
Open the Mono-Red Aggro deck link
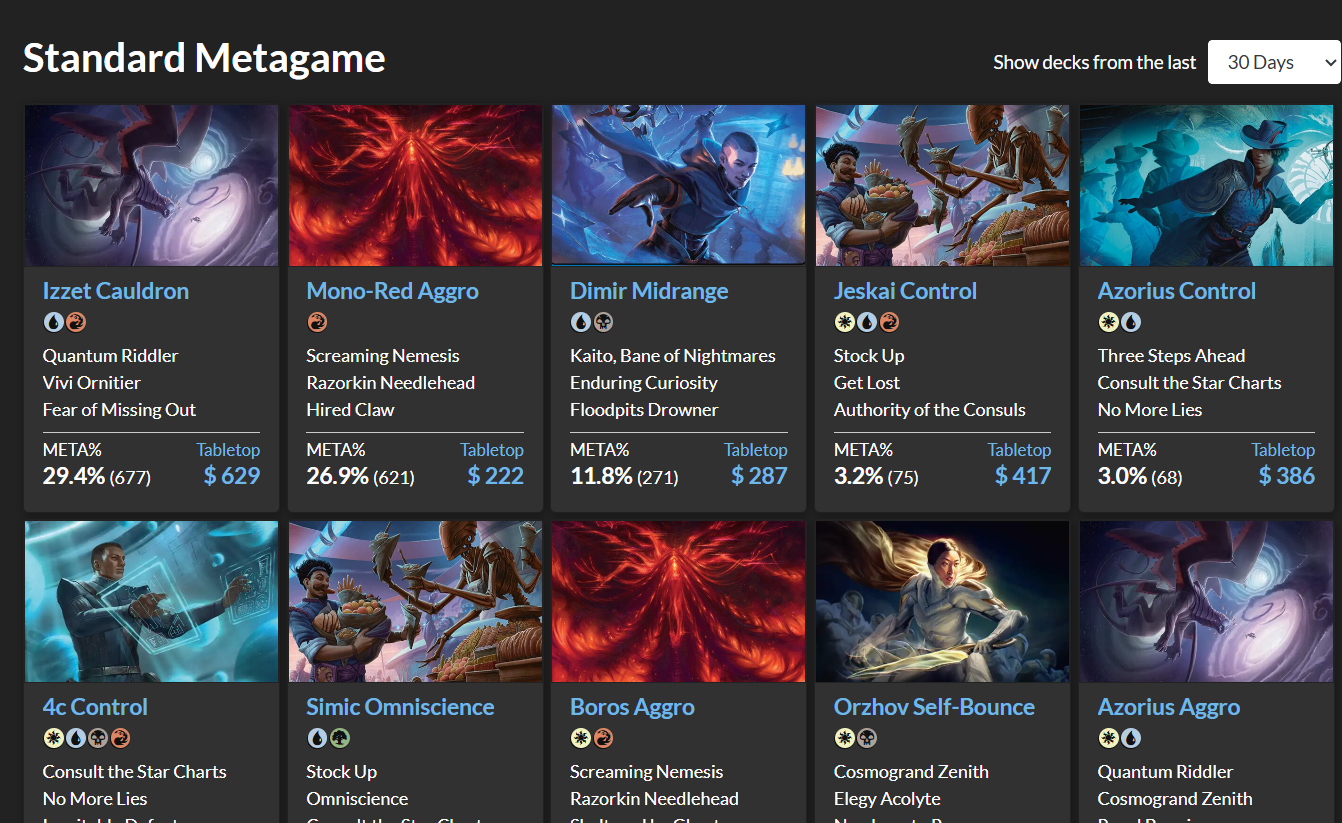392,291
